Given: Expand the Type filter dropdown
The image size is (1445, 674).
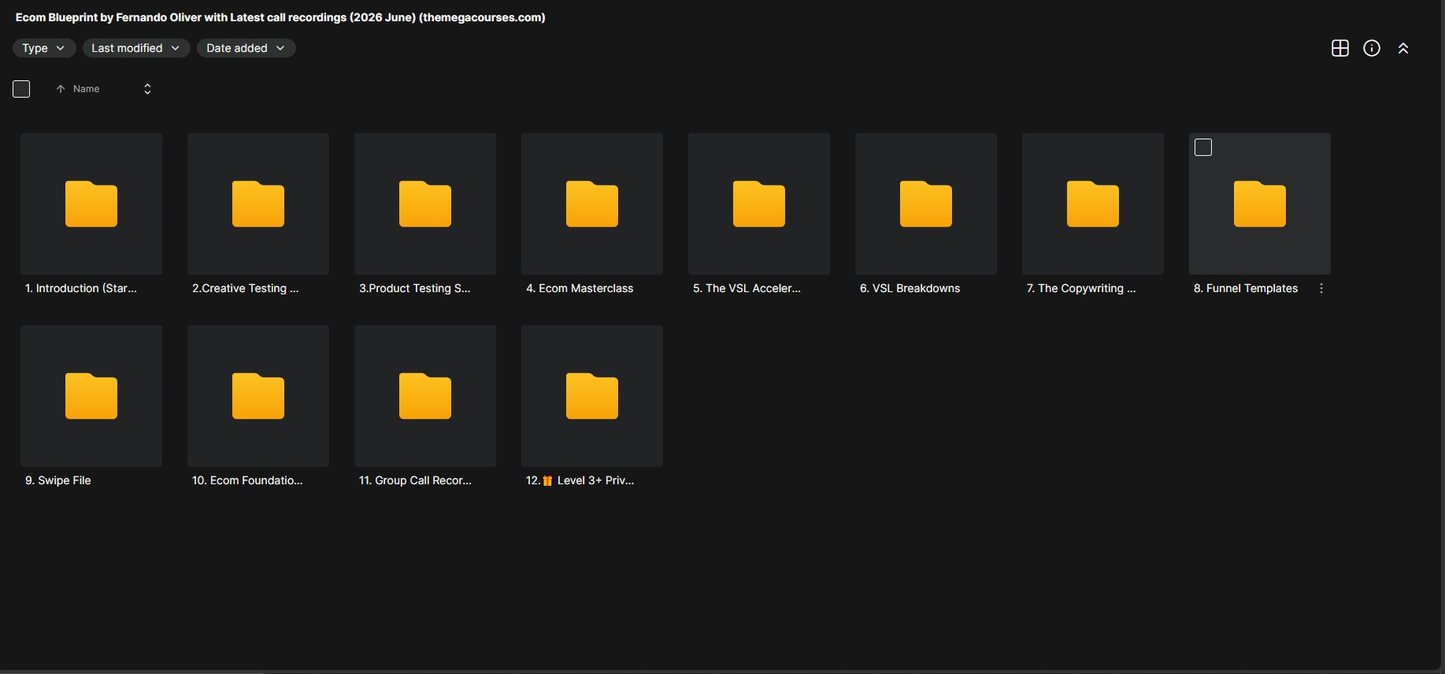Looking at the screenshot, I should pos(44,48).
